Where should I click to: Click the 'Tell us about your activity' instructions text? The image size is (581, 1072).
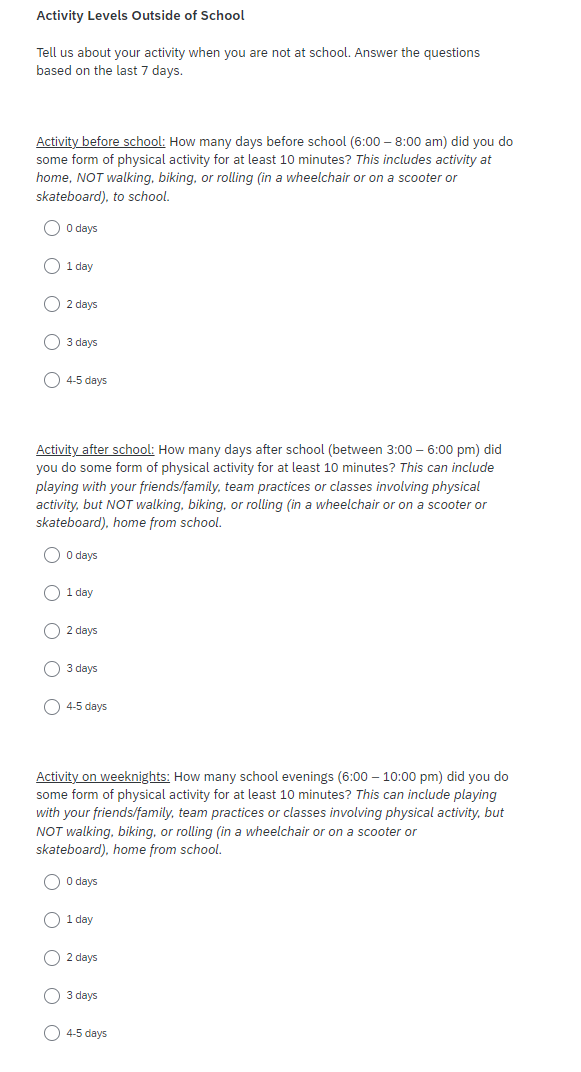pos(258,62)
